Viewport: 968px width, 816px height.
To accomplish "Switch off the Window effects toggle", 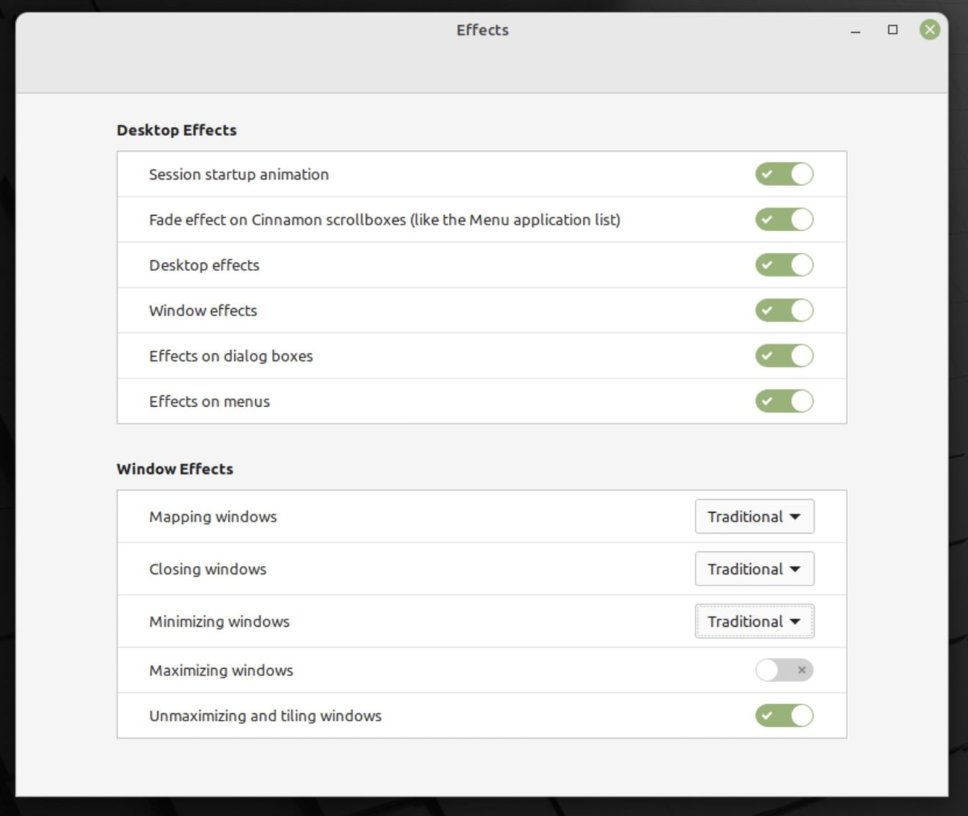I will pos(784,311).
